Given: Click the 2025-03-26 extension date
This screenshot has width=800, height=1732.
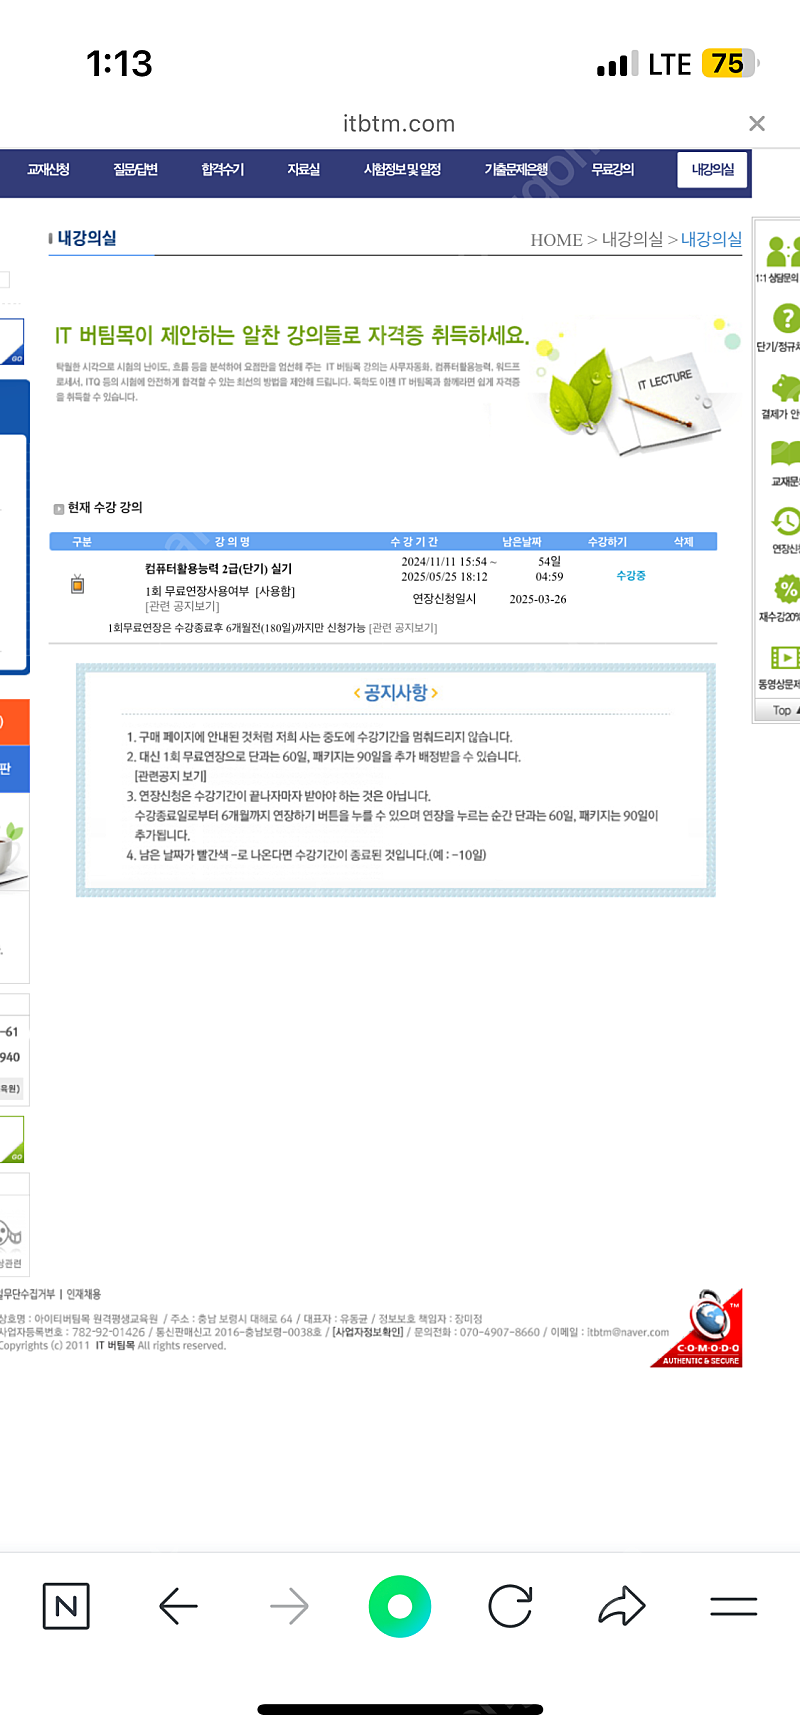Looking at the screenshot, I should point(538,599).
